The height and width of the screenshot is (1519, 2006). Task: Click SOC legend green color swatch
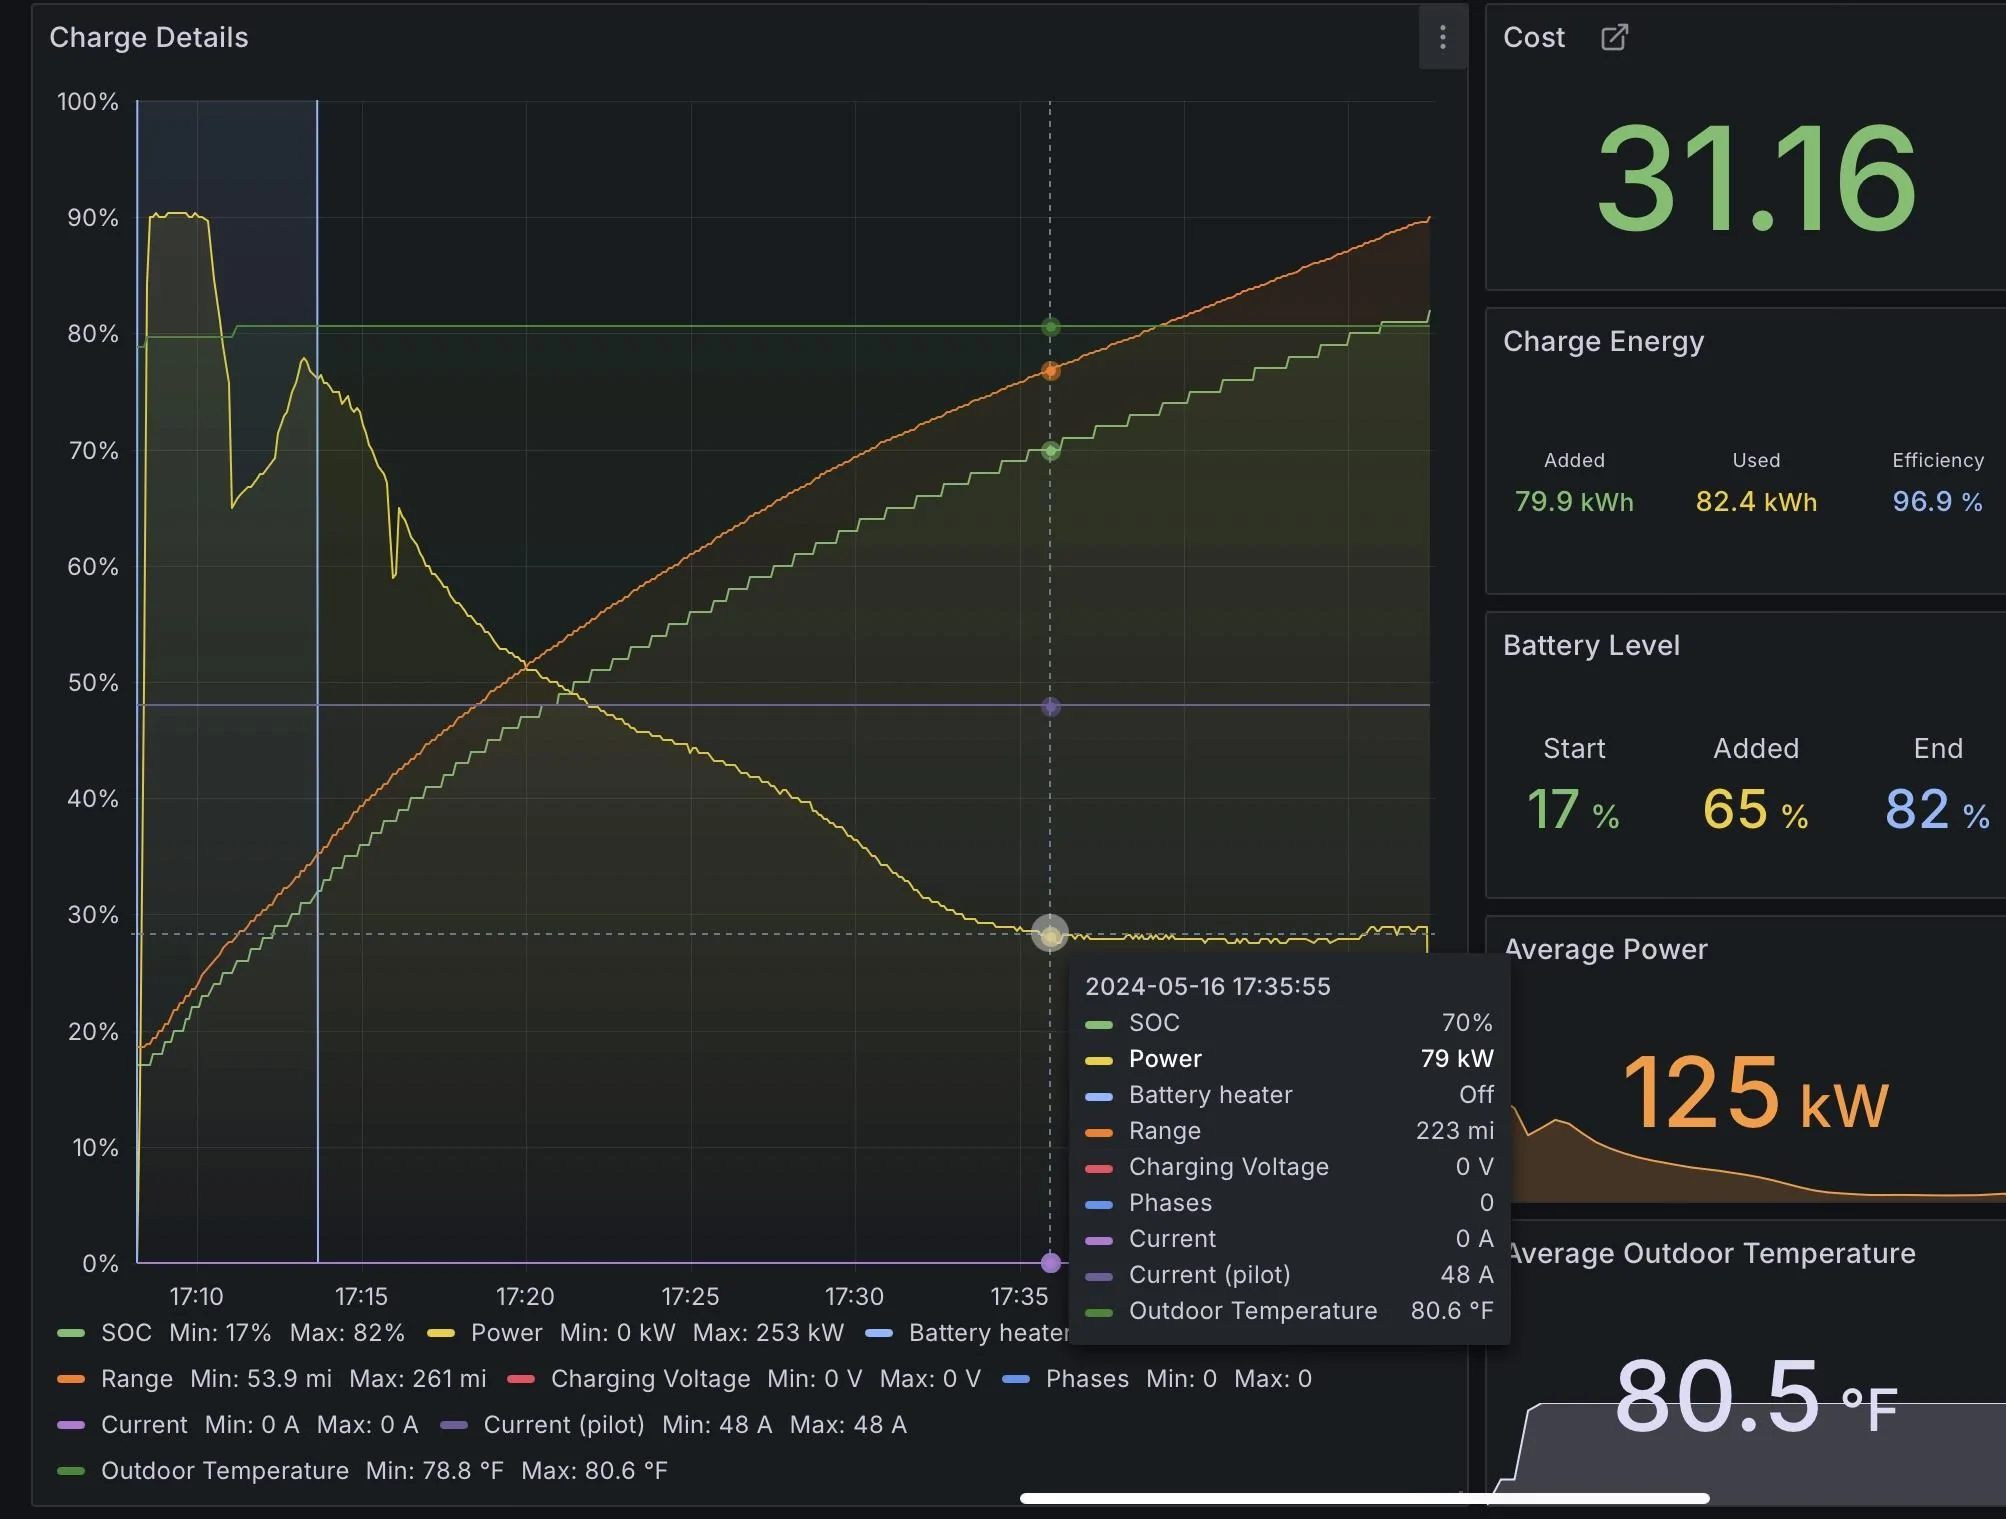71,1333
